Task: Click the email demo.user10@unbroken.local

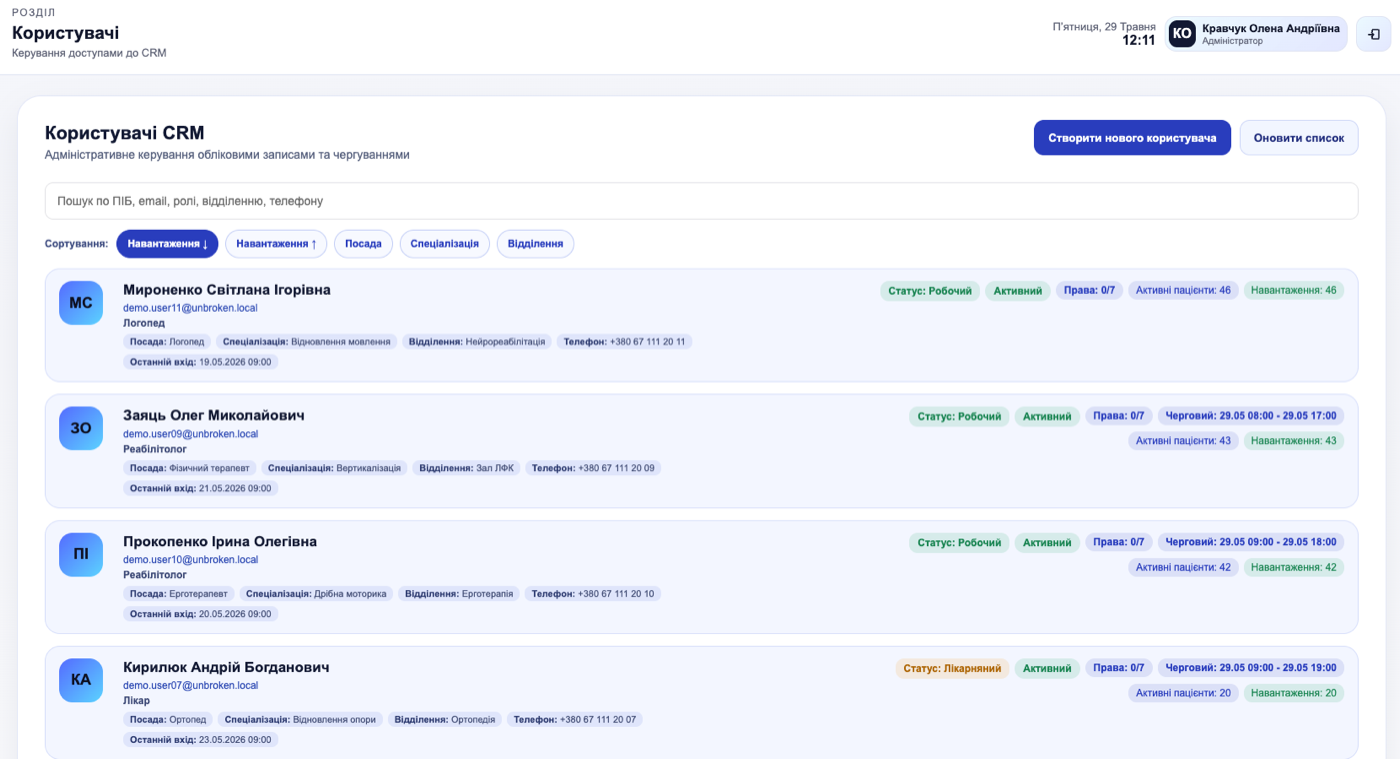Action: pyautogui.click(x=190, y=560)
